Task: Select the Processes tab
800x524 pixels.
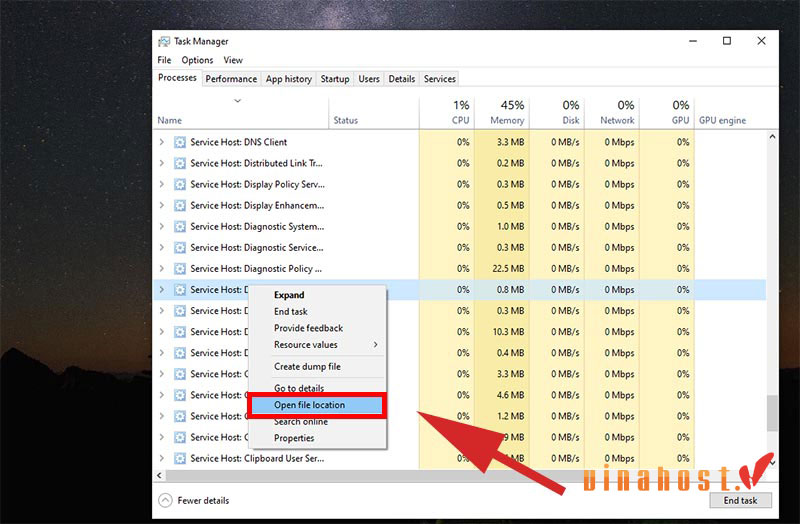Action: 177,78
